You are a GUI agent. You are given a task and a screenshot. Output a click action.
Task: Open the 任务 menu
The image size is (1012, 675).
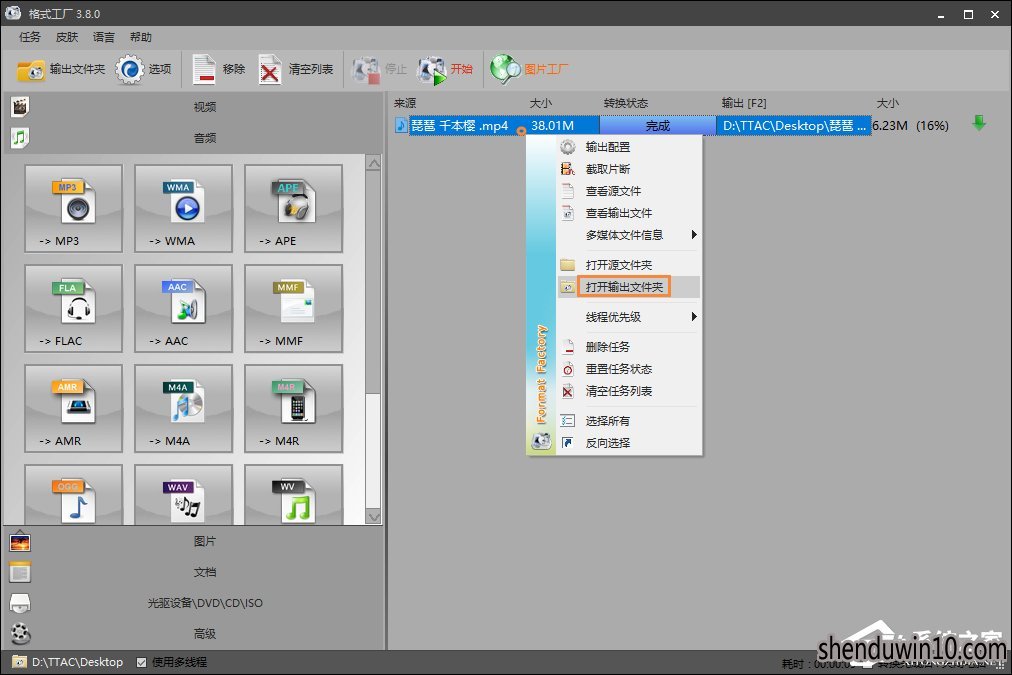(x=30, y=37)
